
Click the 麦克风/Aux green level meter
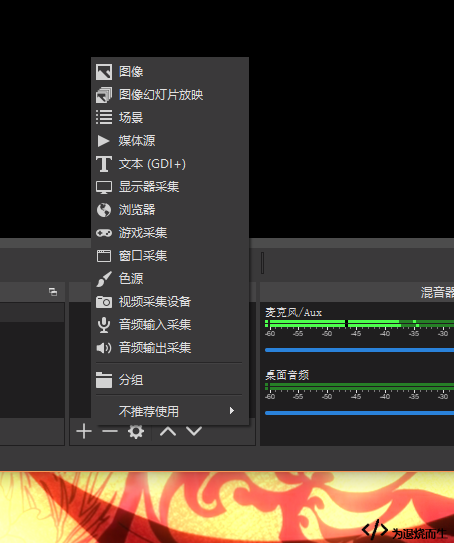[359, 324]
